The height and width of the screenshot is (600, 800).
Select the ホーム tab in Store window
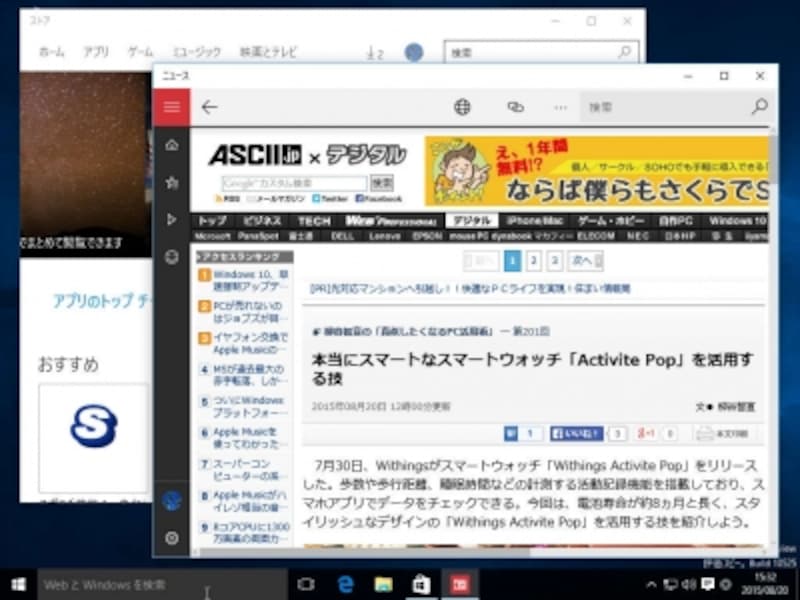click(x=52, y=52)
